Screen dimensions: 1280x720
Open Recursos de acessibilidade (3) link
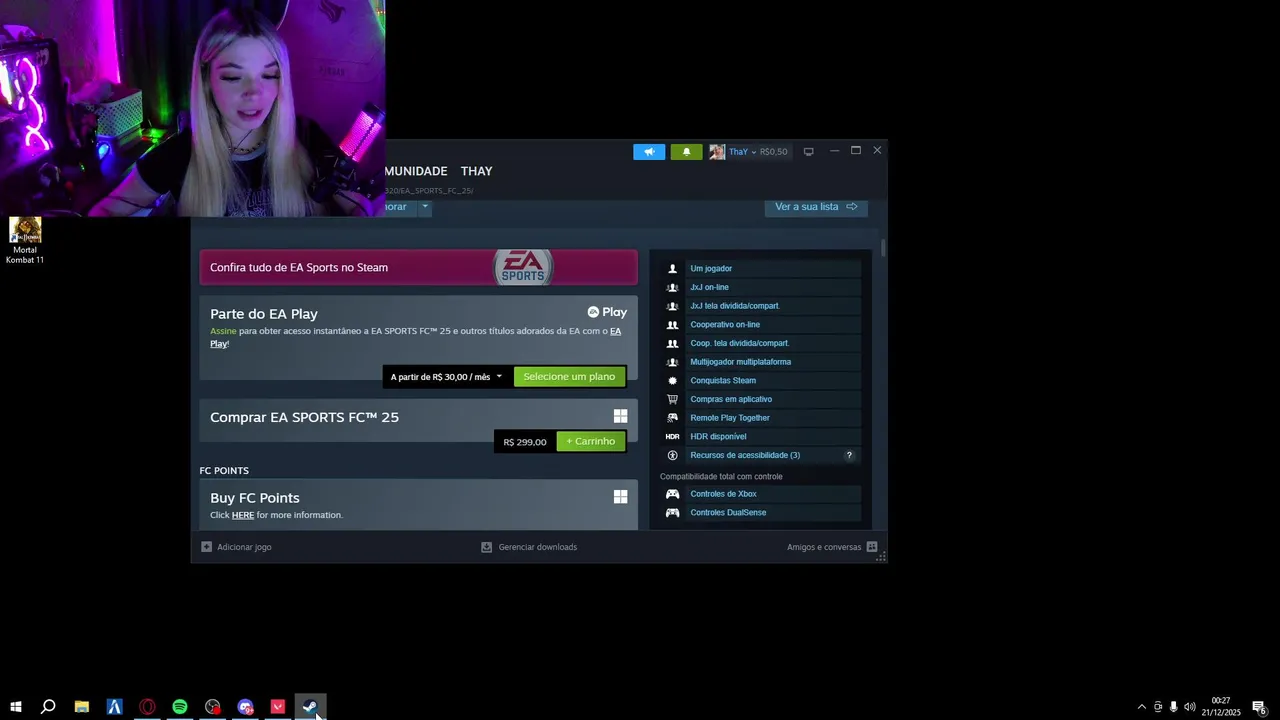pyautogui.click(x=745, y=455)
